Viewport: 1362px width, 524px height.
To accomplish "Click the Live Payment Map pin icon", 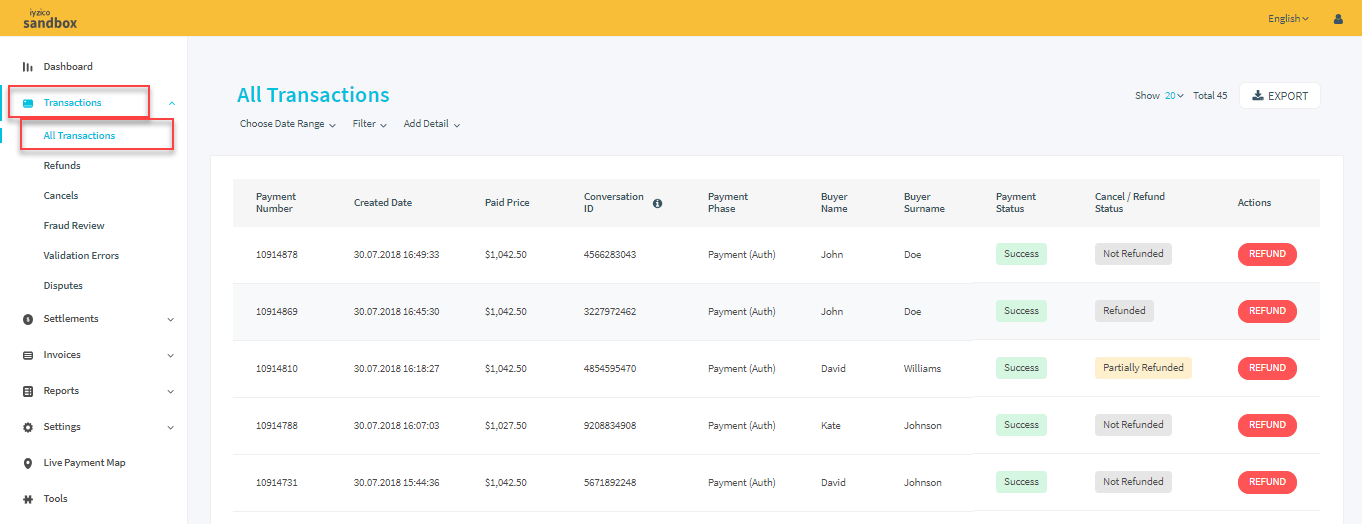I will (x=28, y=463).
